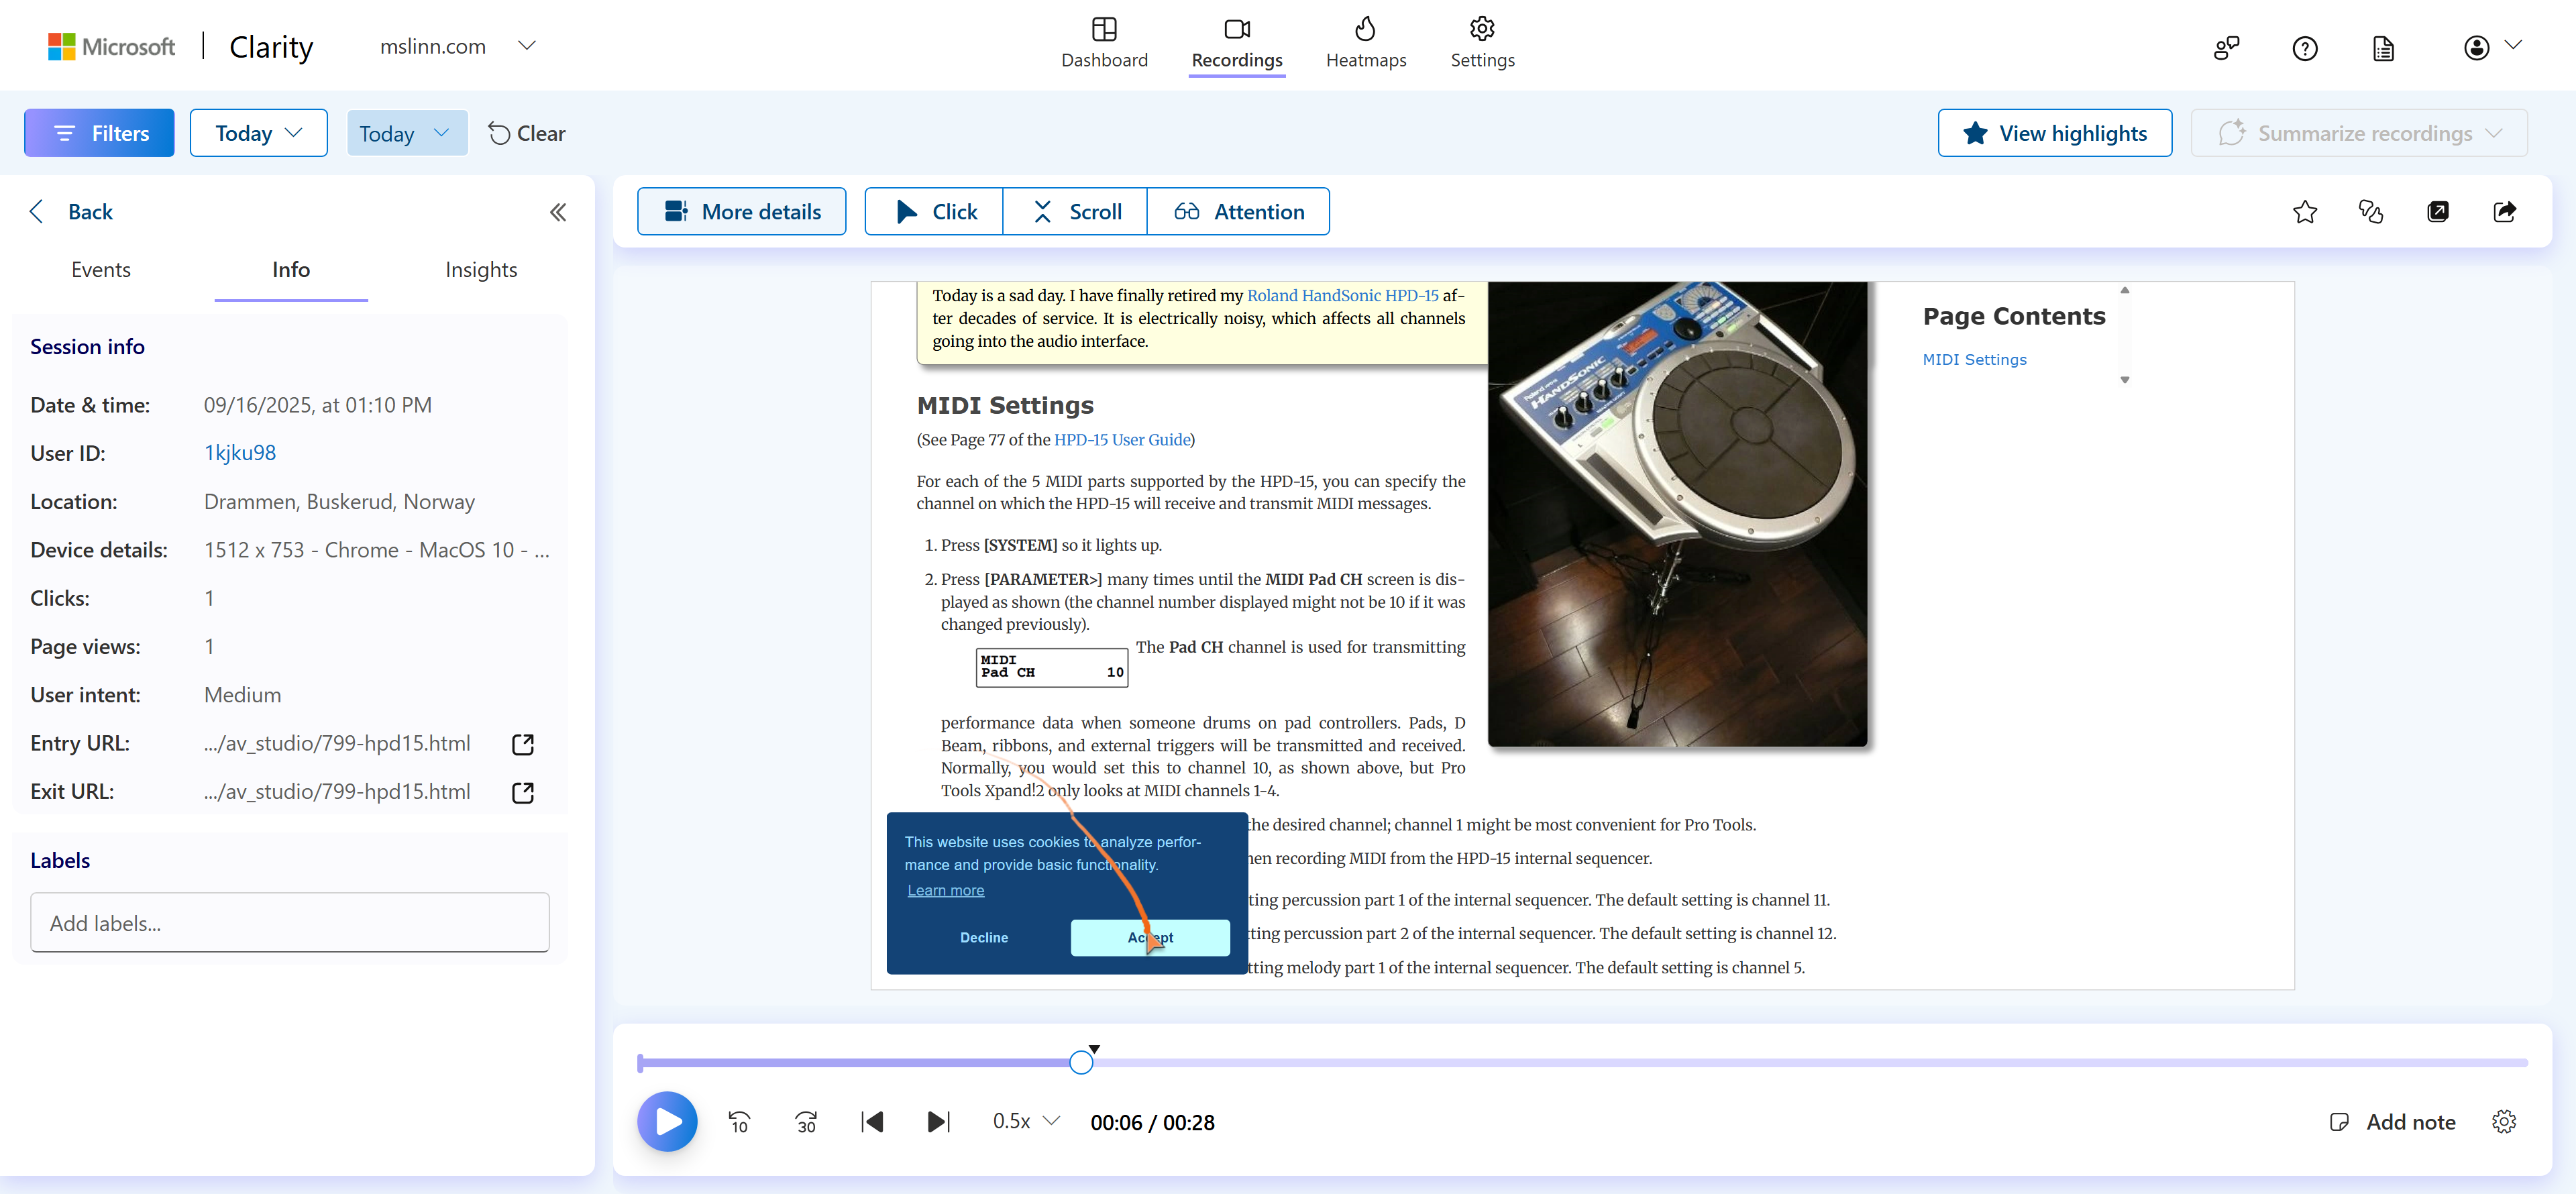
Task: Expand the mslinn.com project dropdown
Action: click(x=527, y=46)
